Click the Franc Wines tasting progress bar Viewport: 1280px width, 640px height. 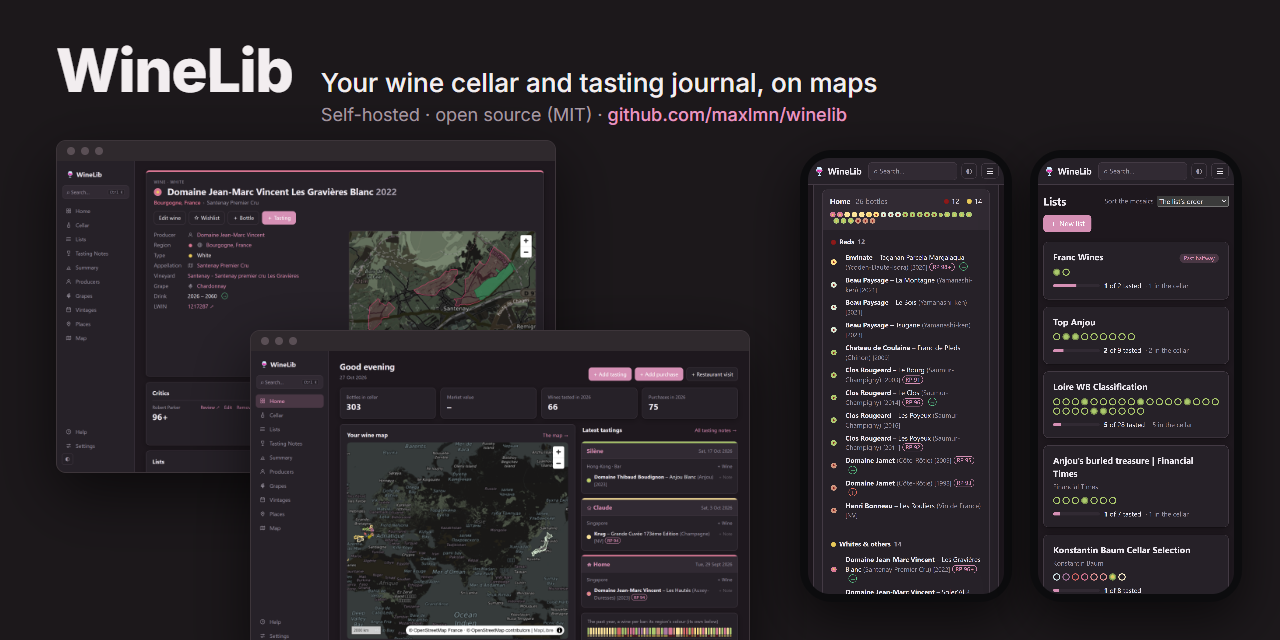pos(1076,286)
